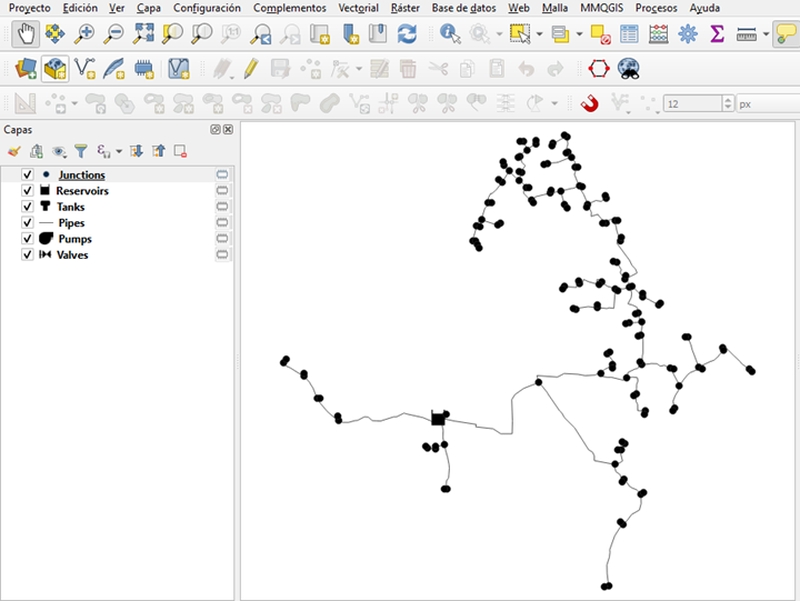Click Add Group icon in Capas panel
Image resolution: width=800 pixels, height=601 pixels.
[36, 151]
